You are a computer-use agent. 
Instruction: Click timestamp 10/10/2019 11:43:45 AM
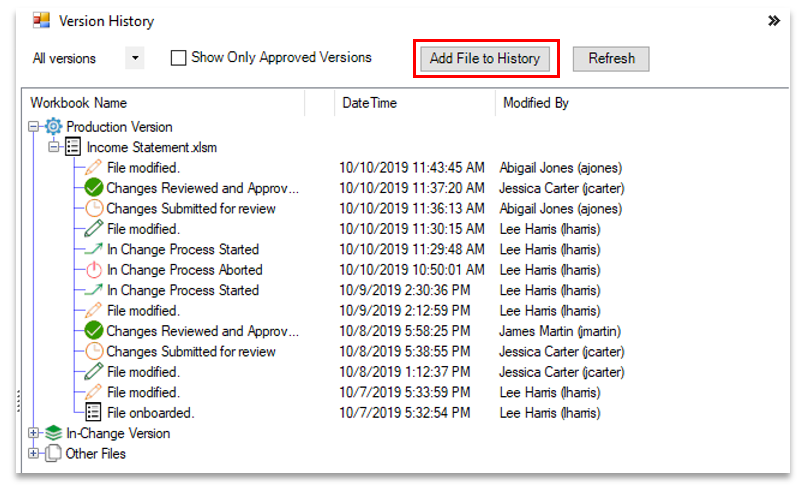tap(412, 167)
